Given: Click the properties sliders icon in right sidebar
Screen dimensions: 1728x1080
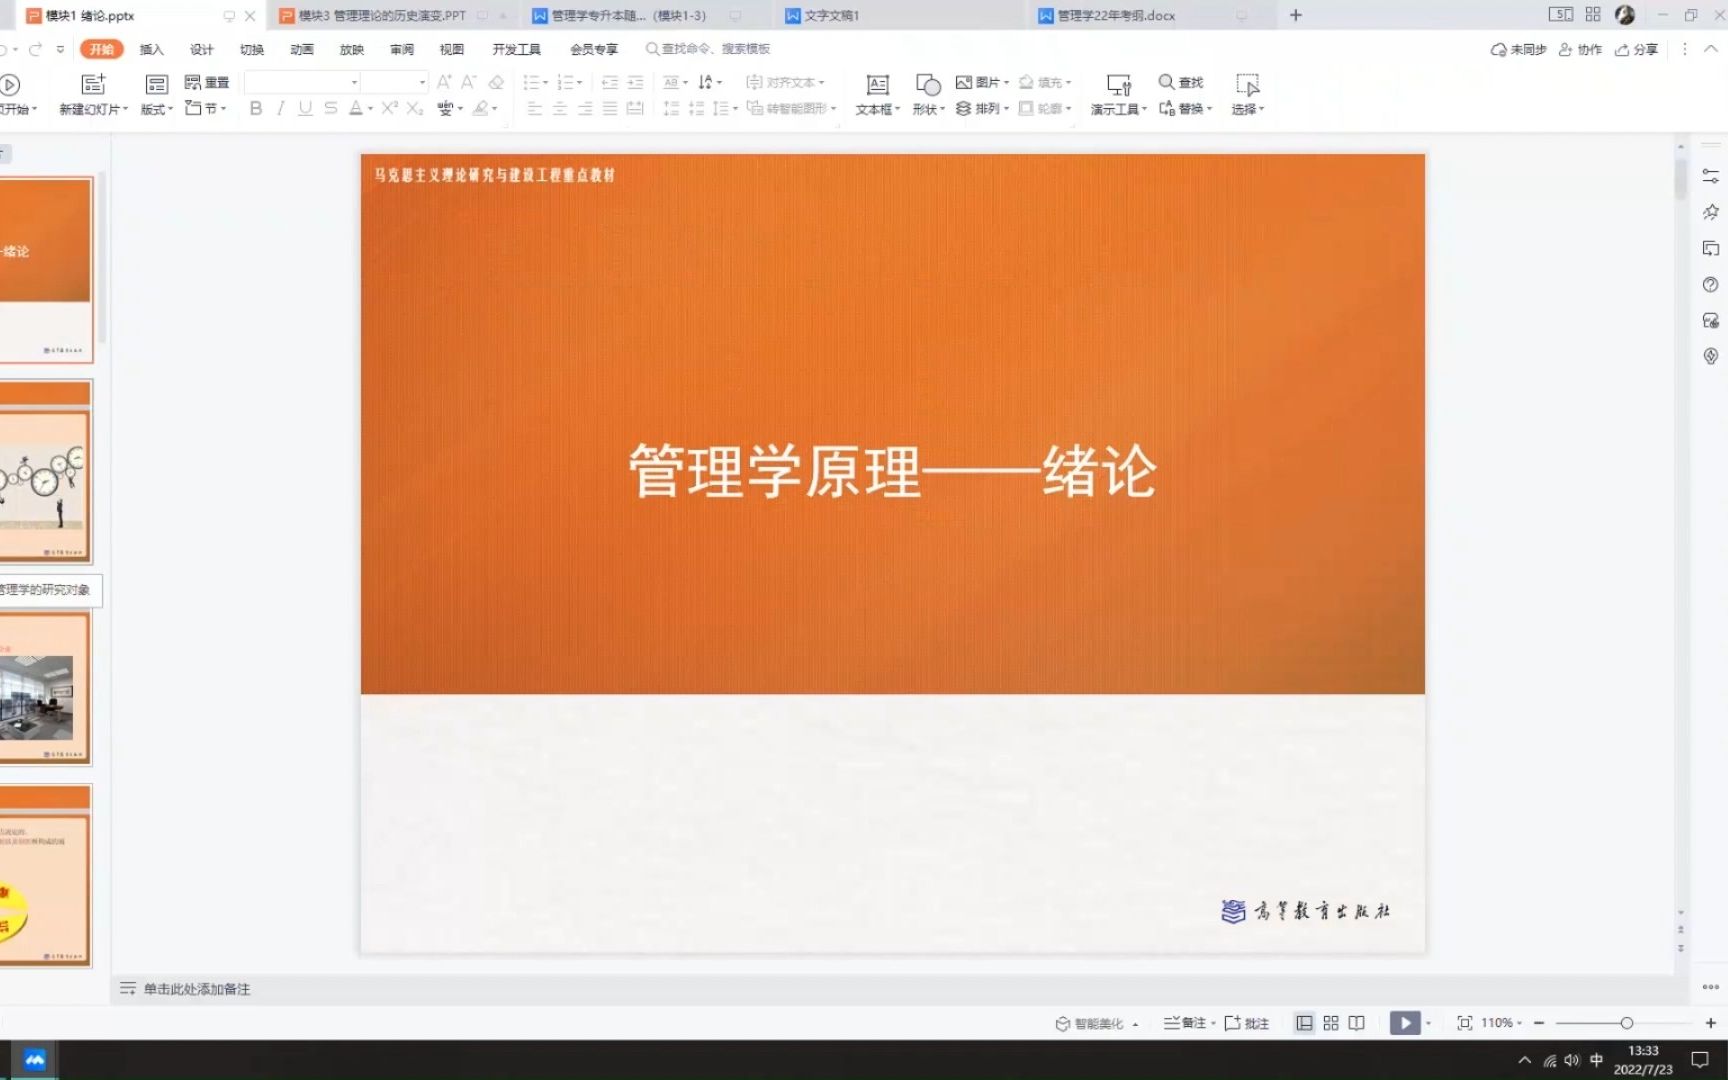Looking at the screenshot, I should point(1711,176).
